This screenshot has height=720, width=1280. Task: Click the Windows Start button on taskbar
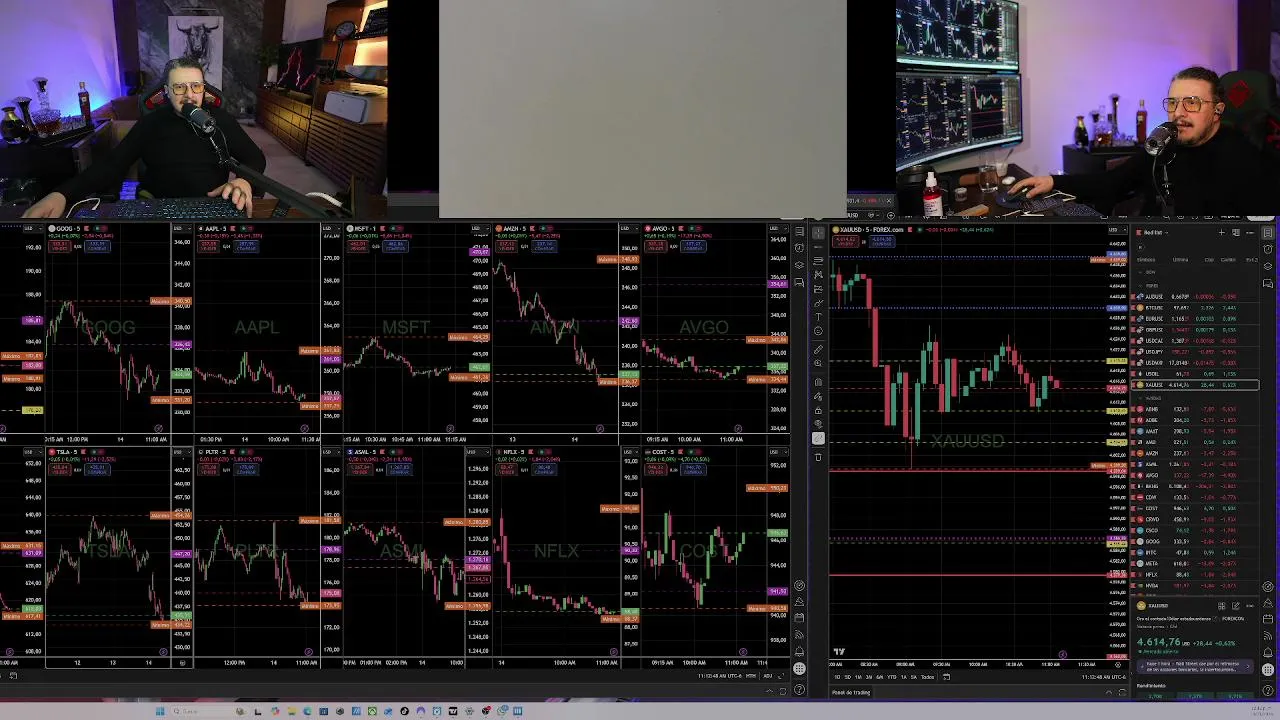tap(160, 711)
